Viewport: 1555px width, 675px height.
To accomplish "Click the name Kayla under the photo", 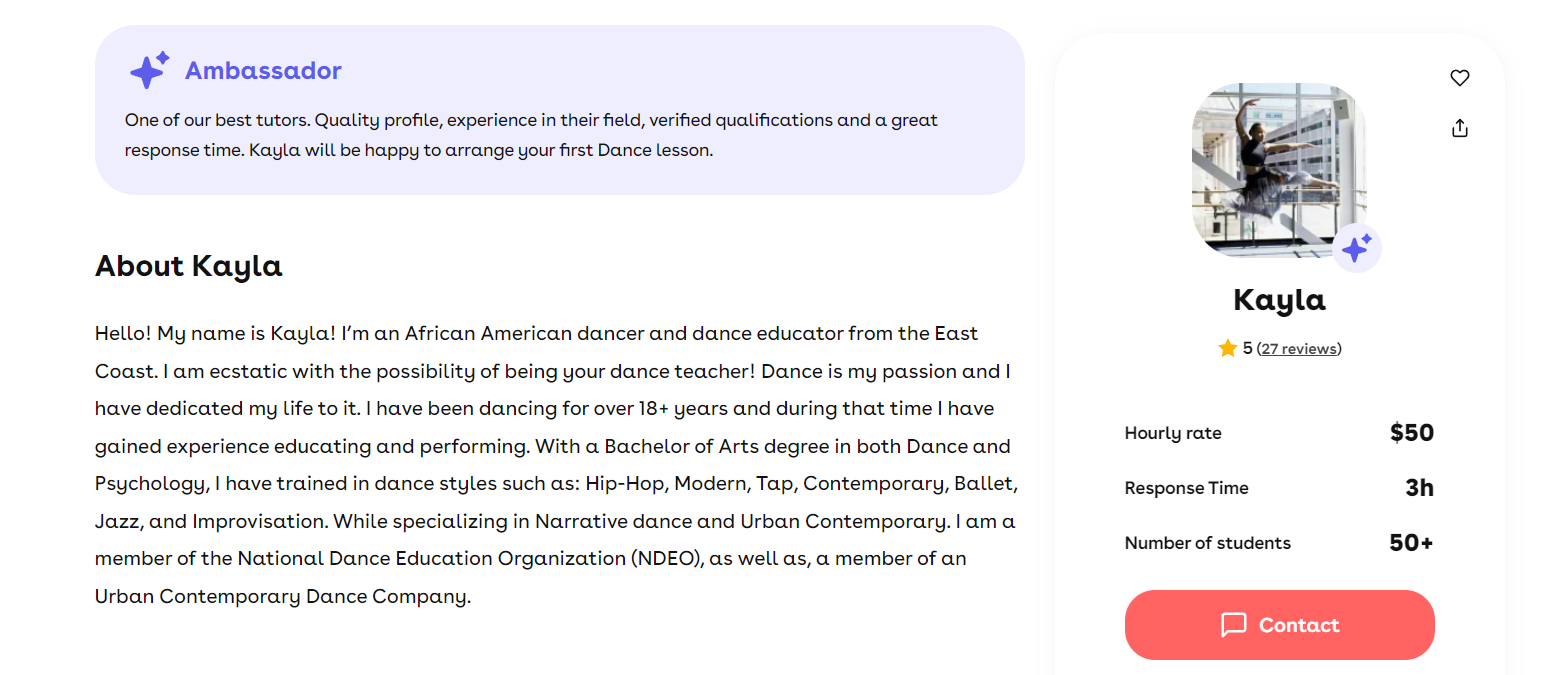I will coord(1279,299).
